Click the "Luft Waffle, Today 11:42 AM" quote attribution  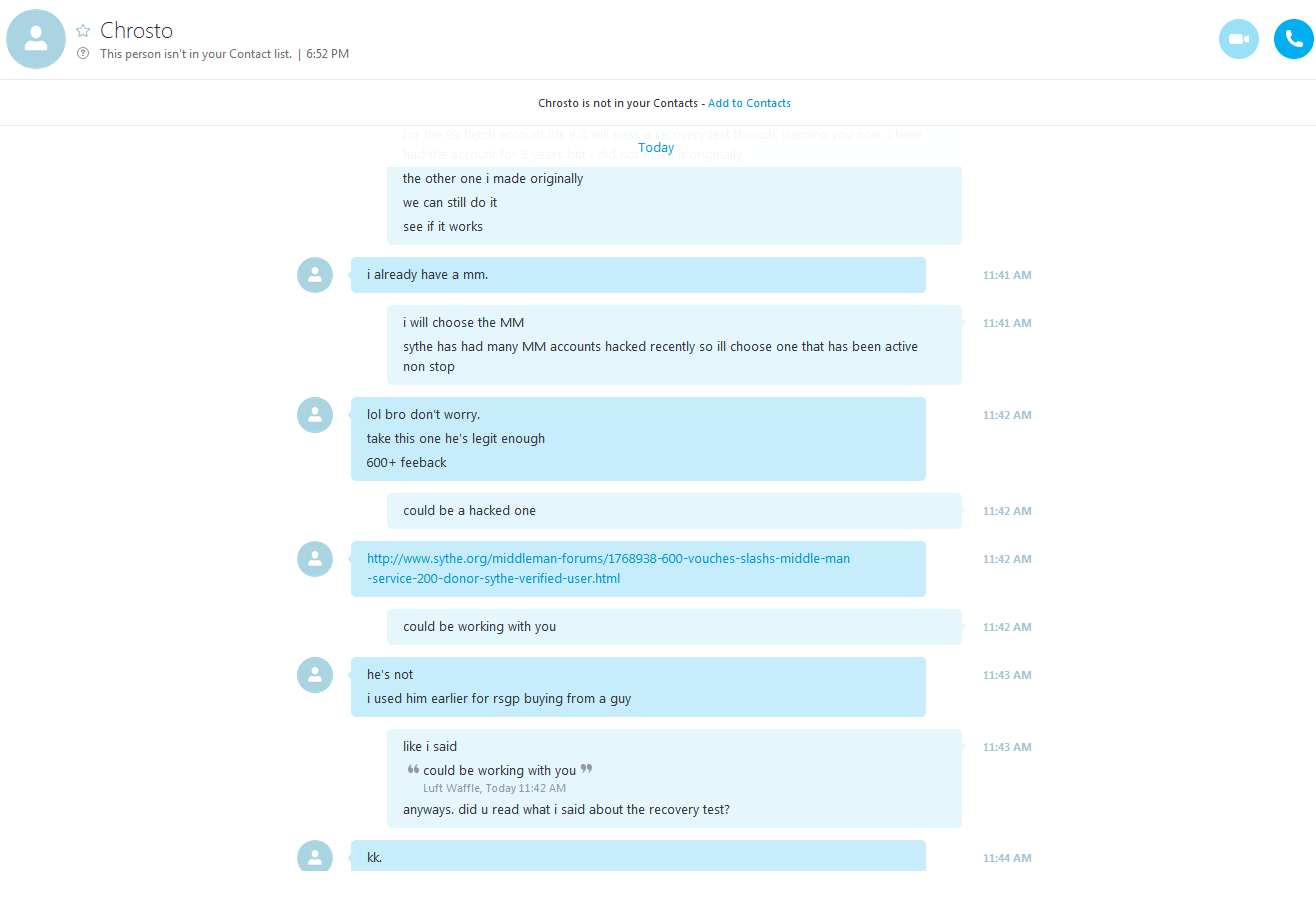point(494,788)
